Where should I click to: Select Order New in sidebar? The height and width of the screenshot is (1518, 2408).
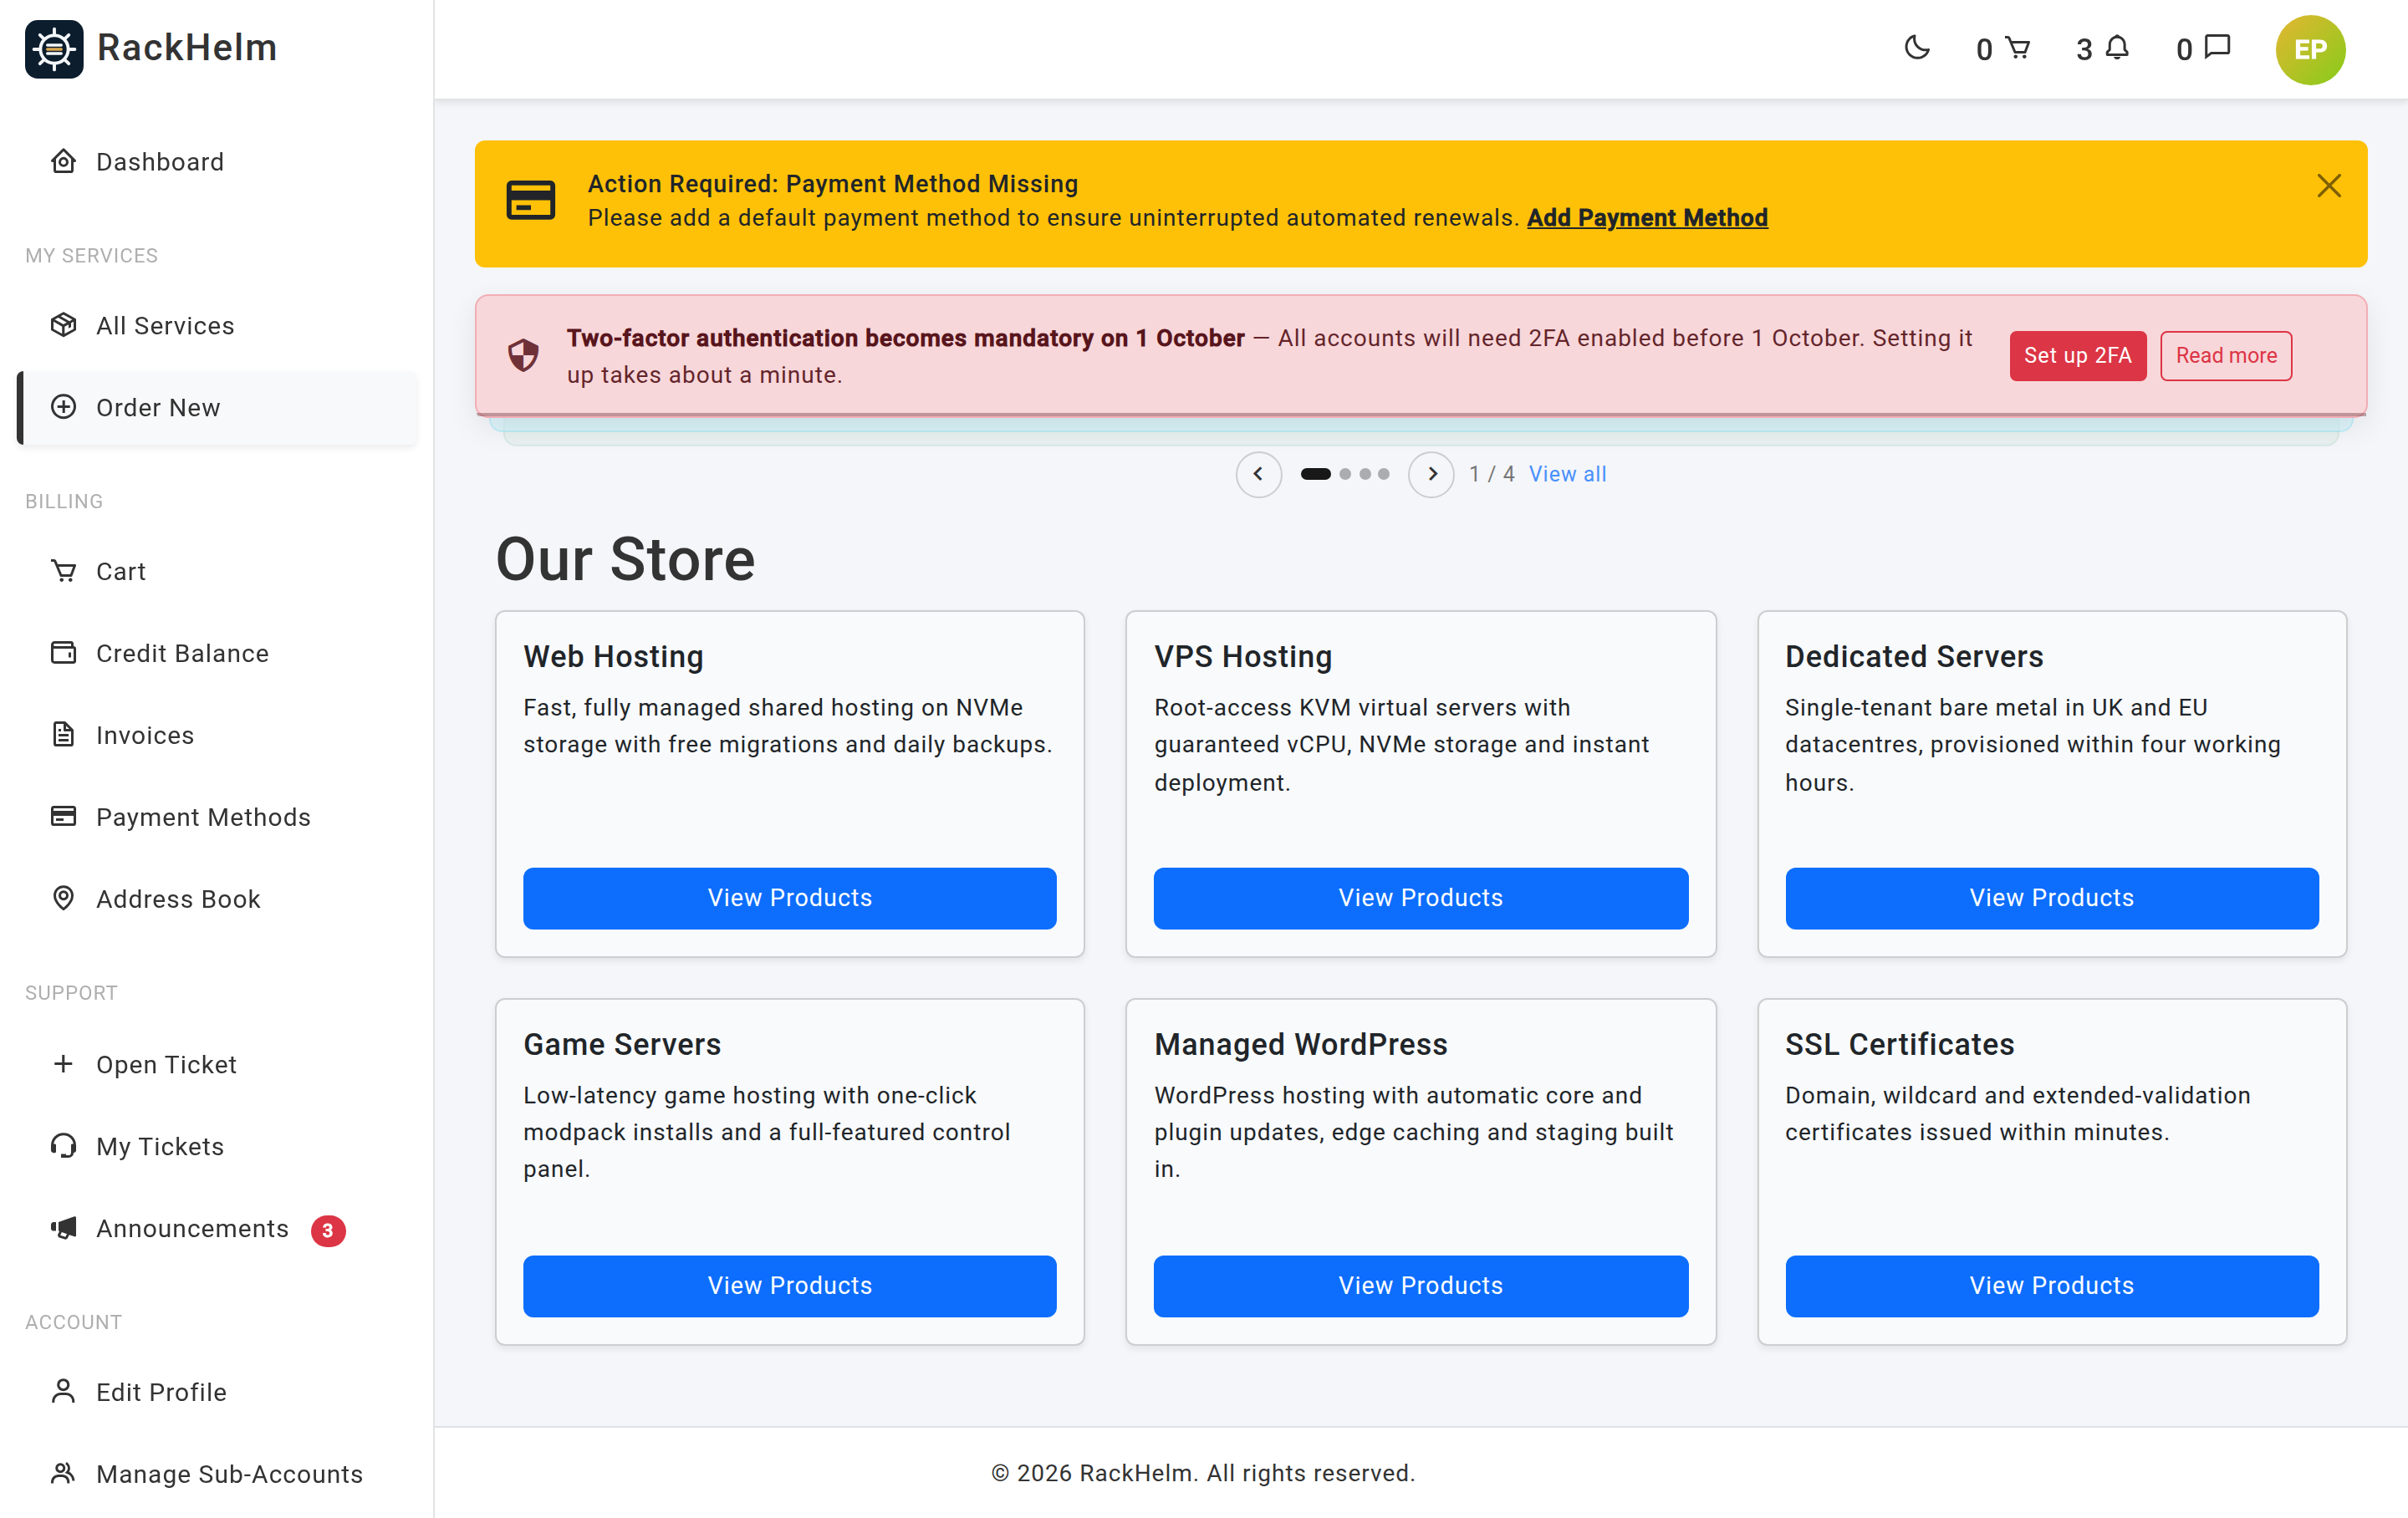[218, 408]
